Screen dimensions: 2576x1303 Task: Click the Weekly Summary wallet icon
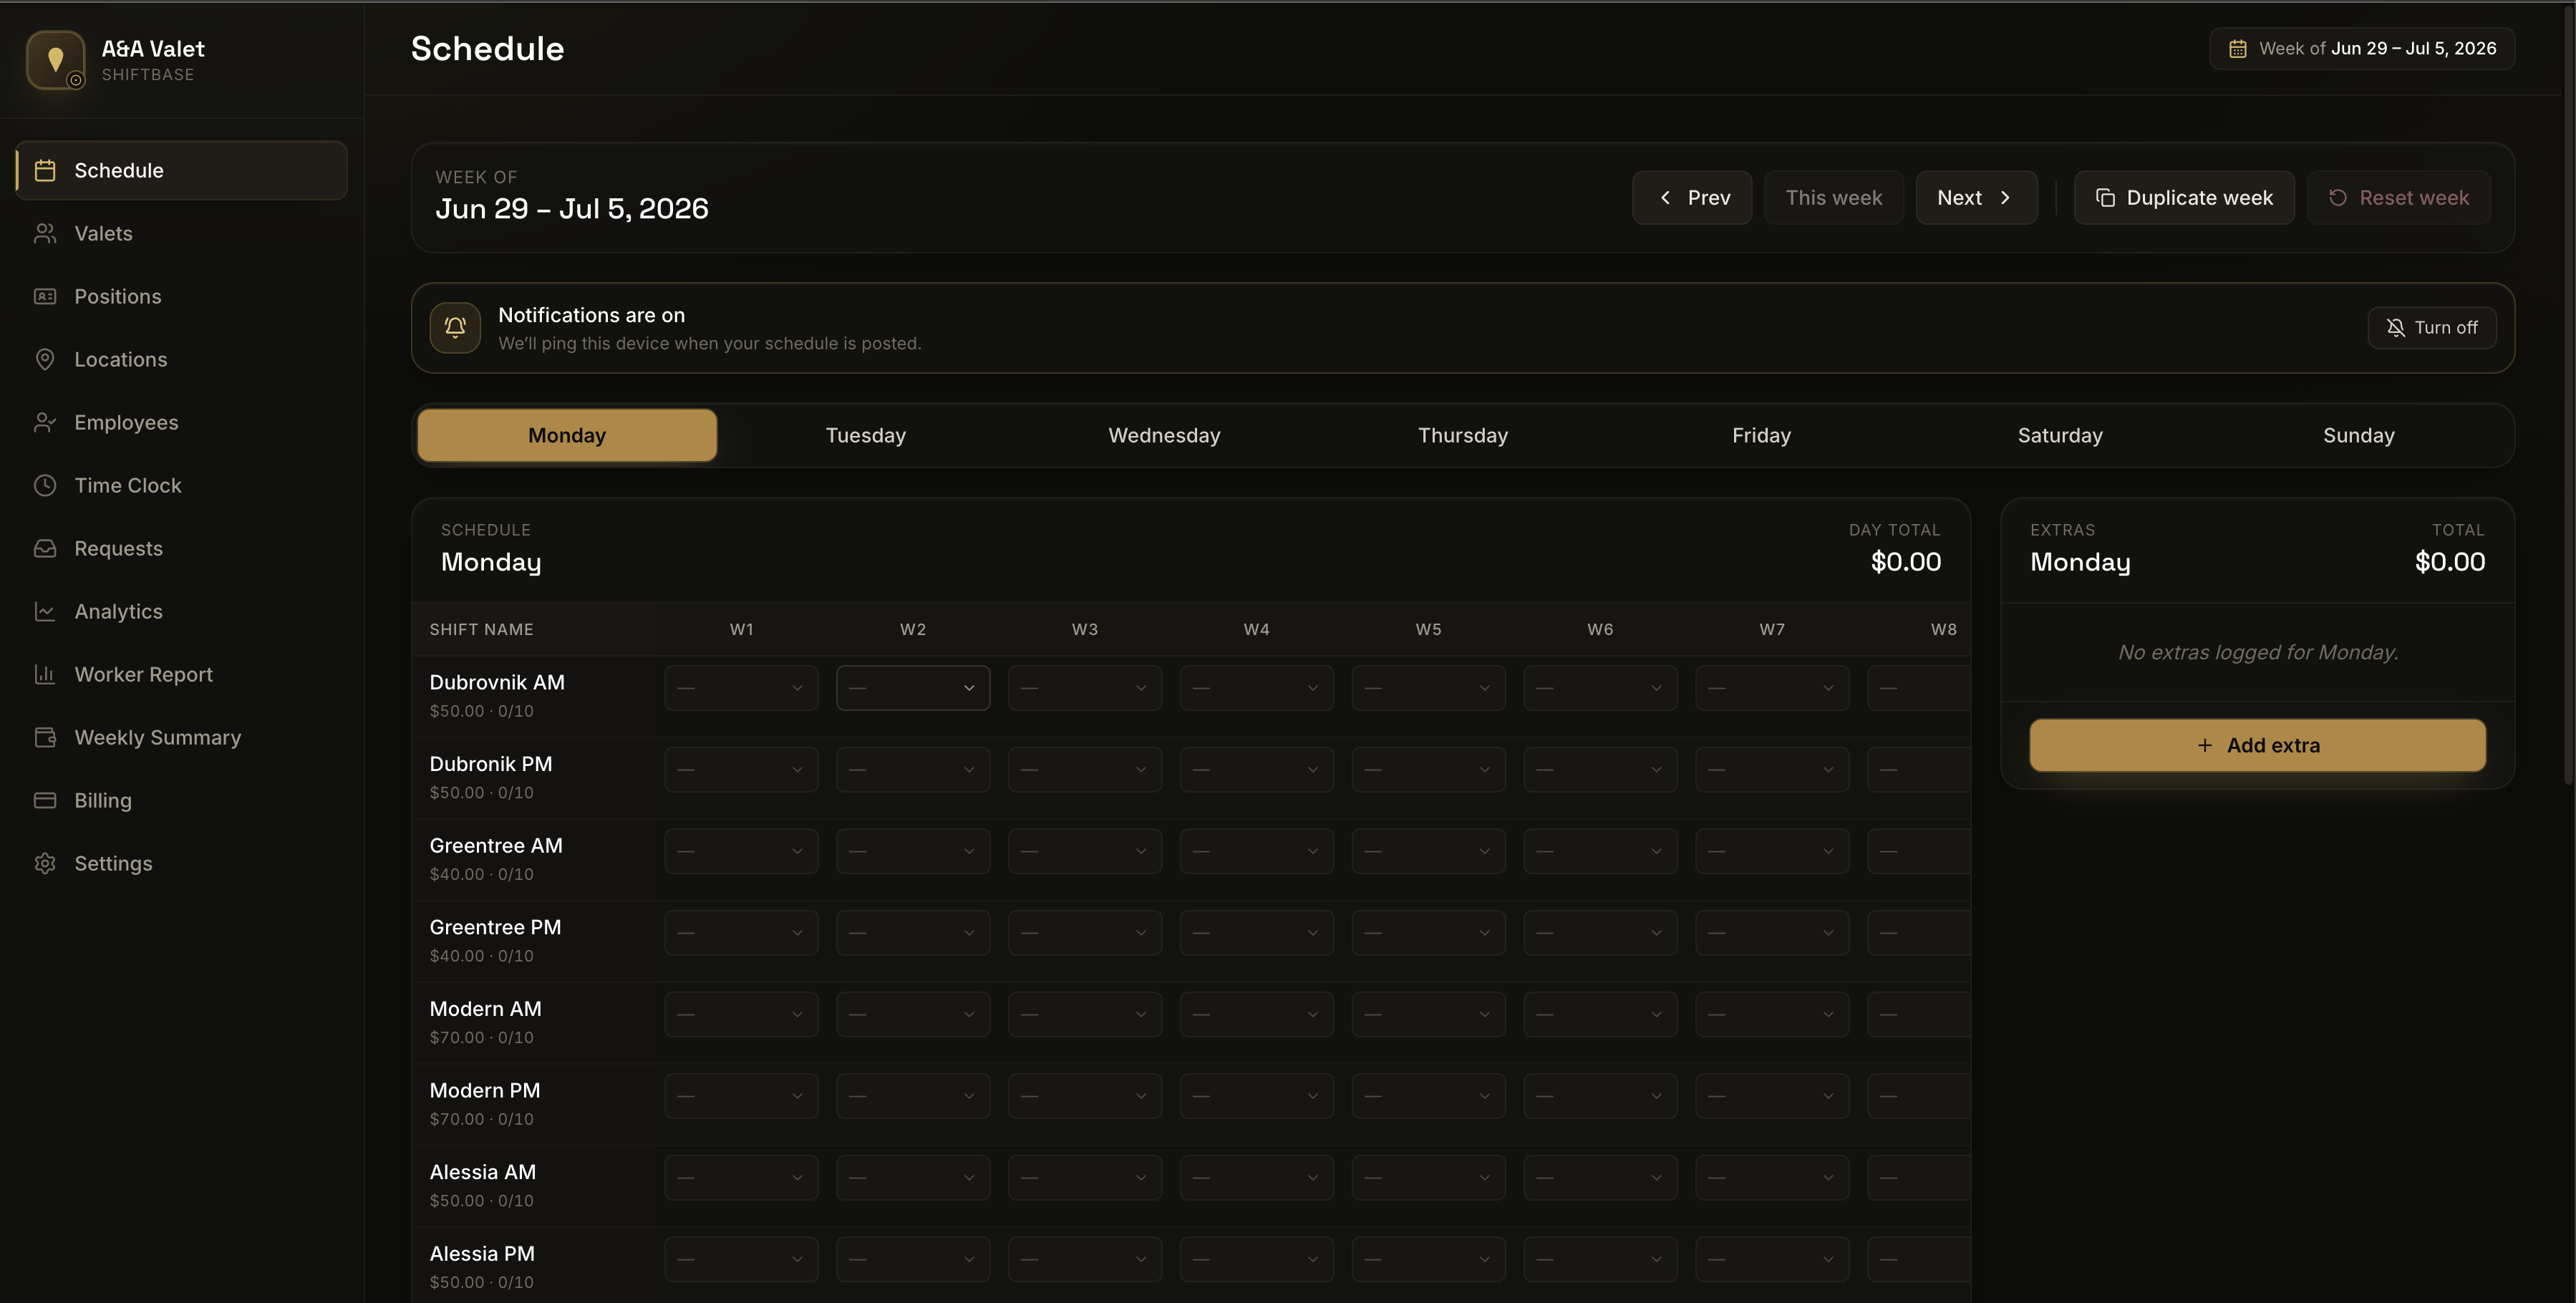click(x=45, y=737)
